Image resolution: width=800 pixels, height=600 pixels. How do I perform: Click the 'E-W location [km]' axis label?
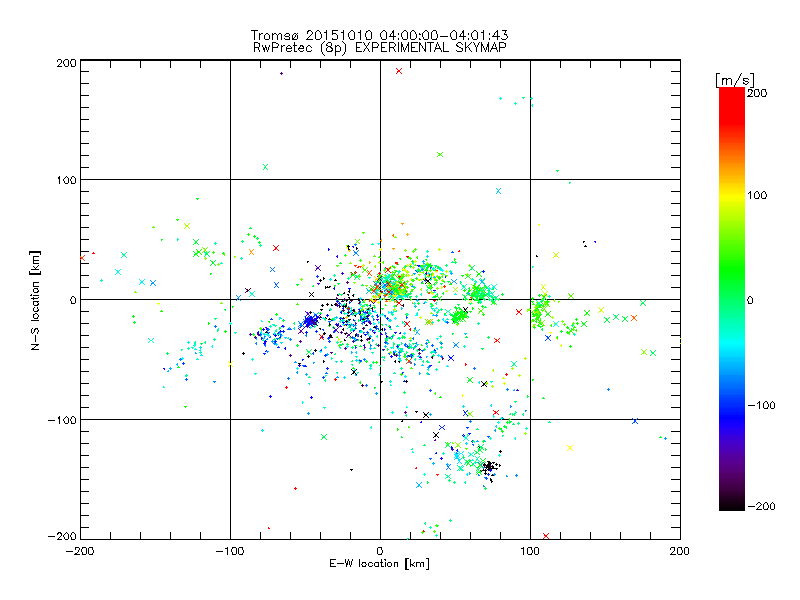point(379,564)
